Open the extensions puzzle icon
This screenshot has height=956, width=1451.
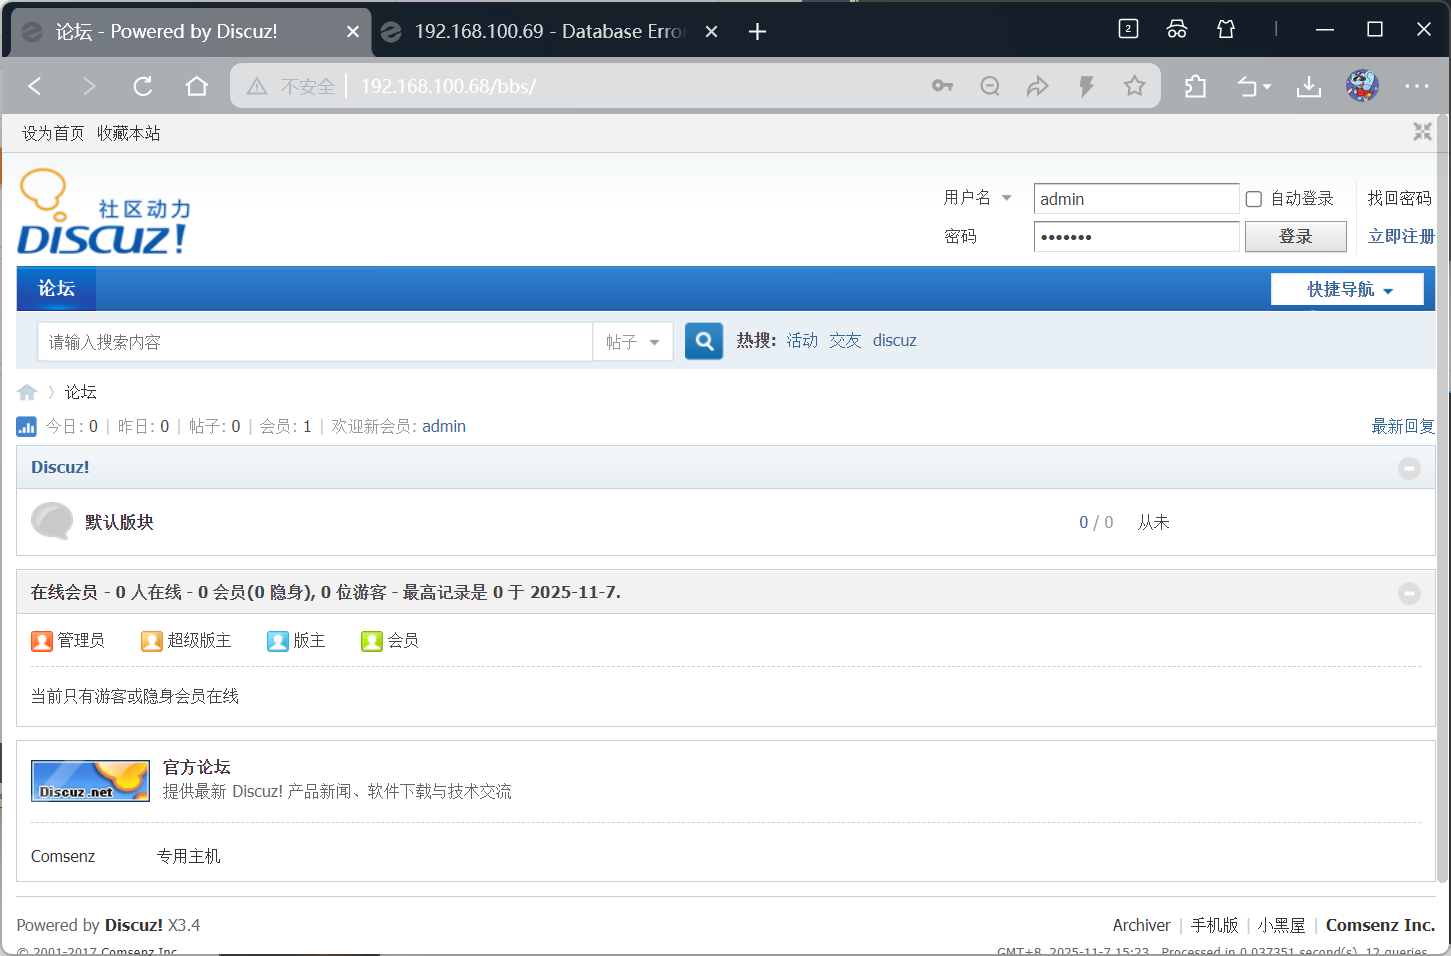pos(1195,86)
